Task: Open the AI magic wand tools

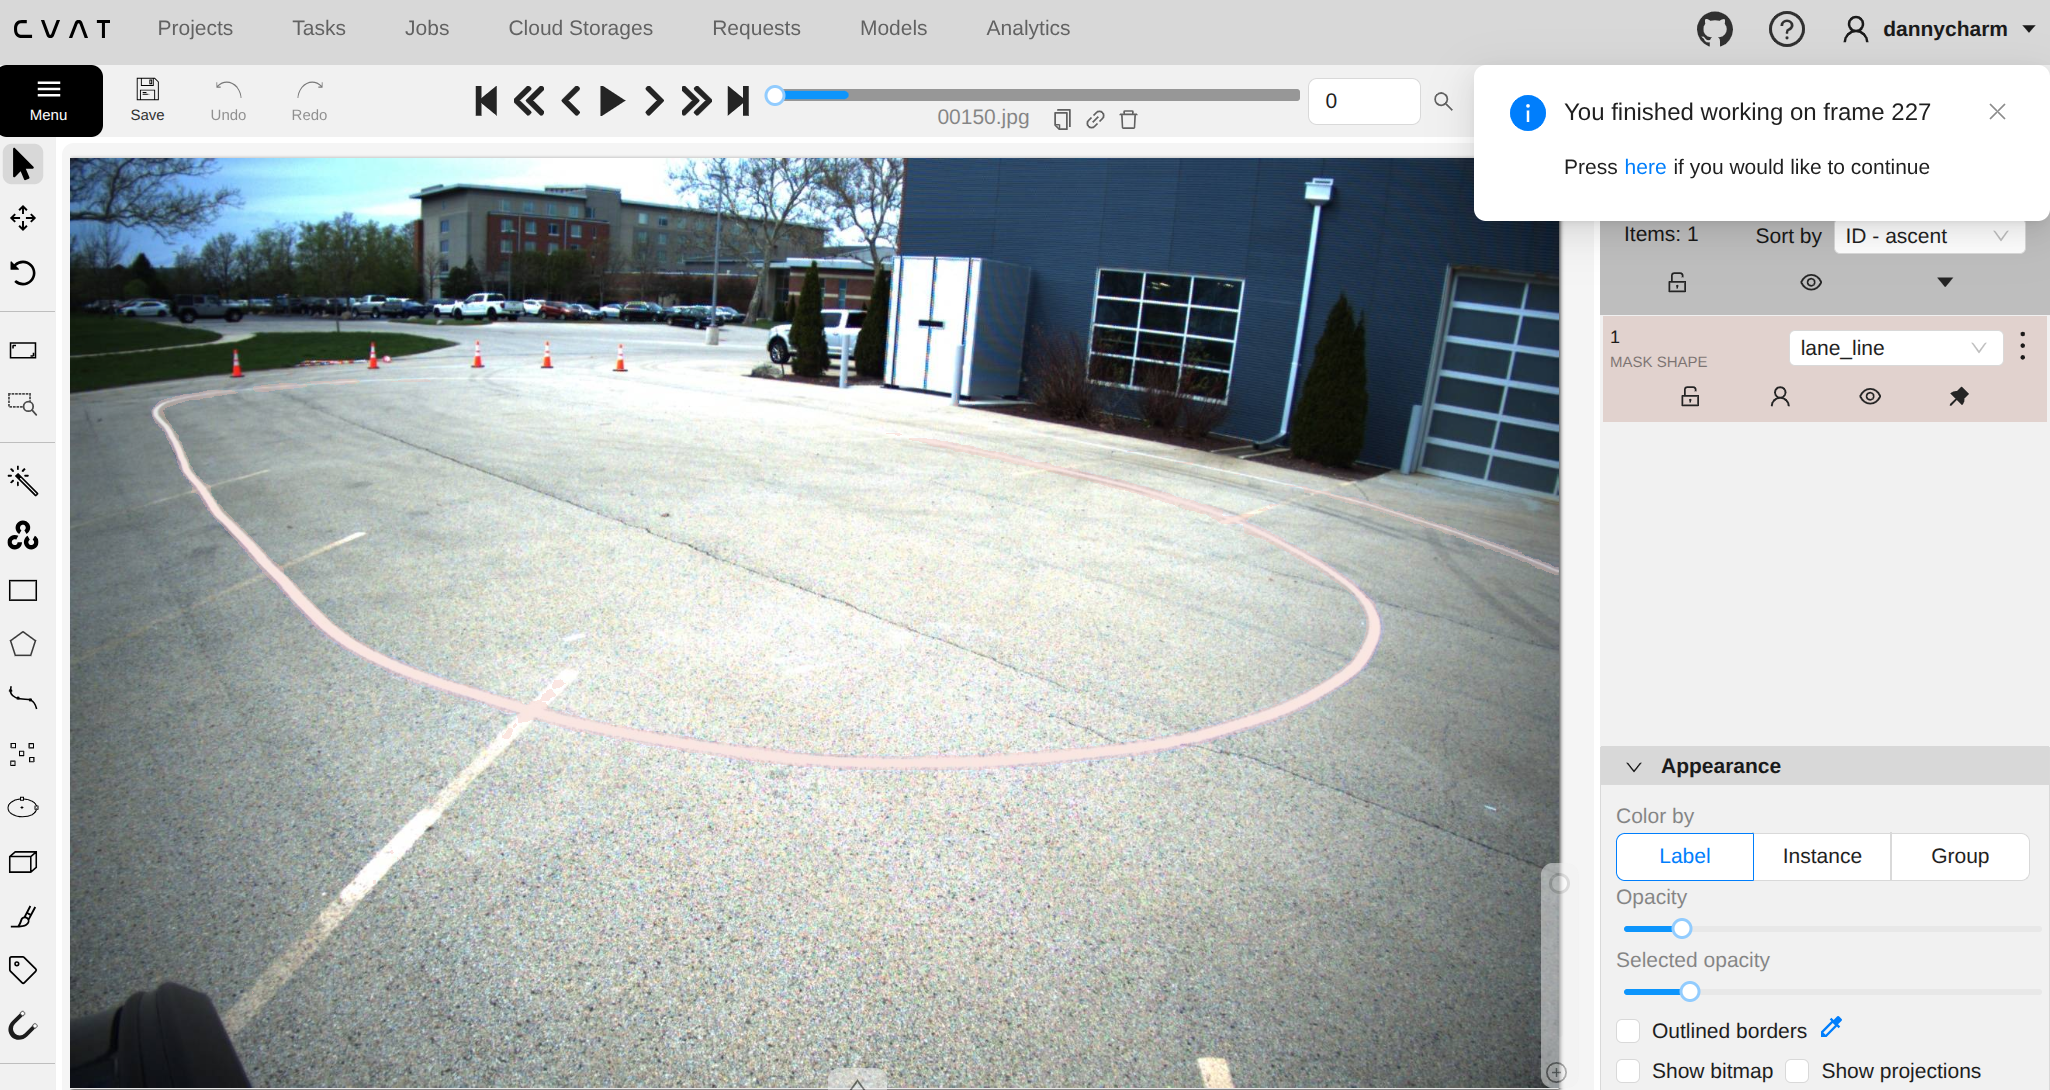Action: (x=23, y=481)
